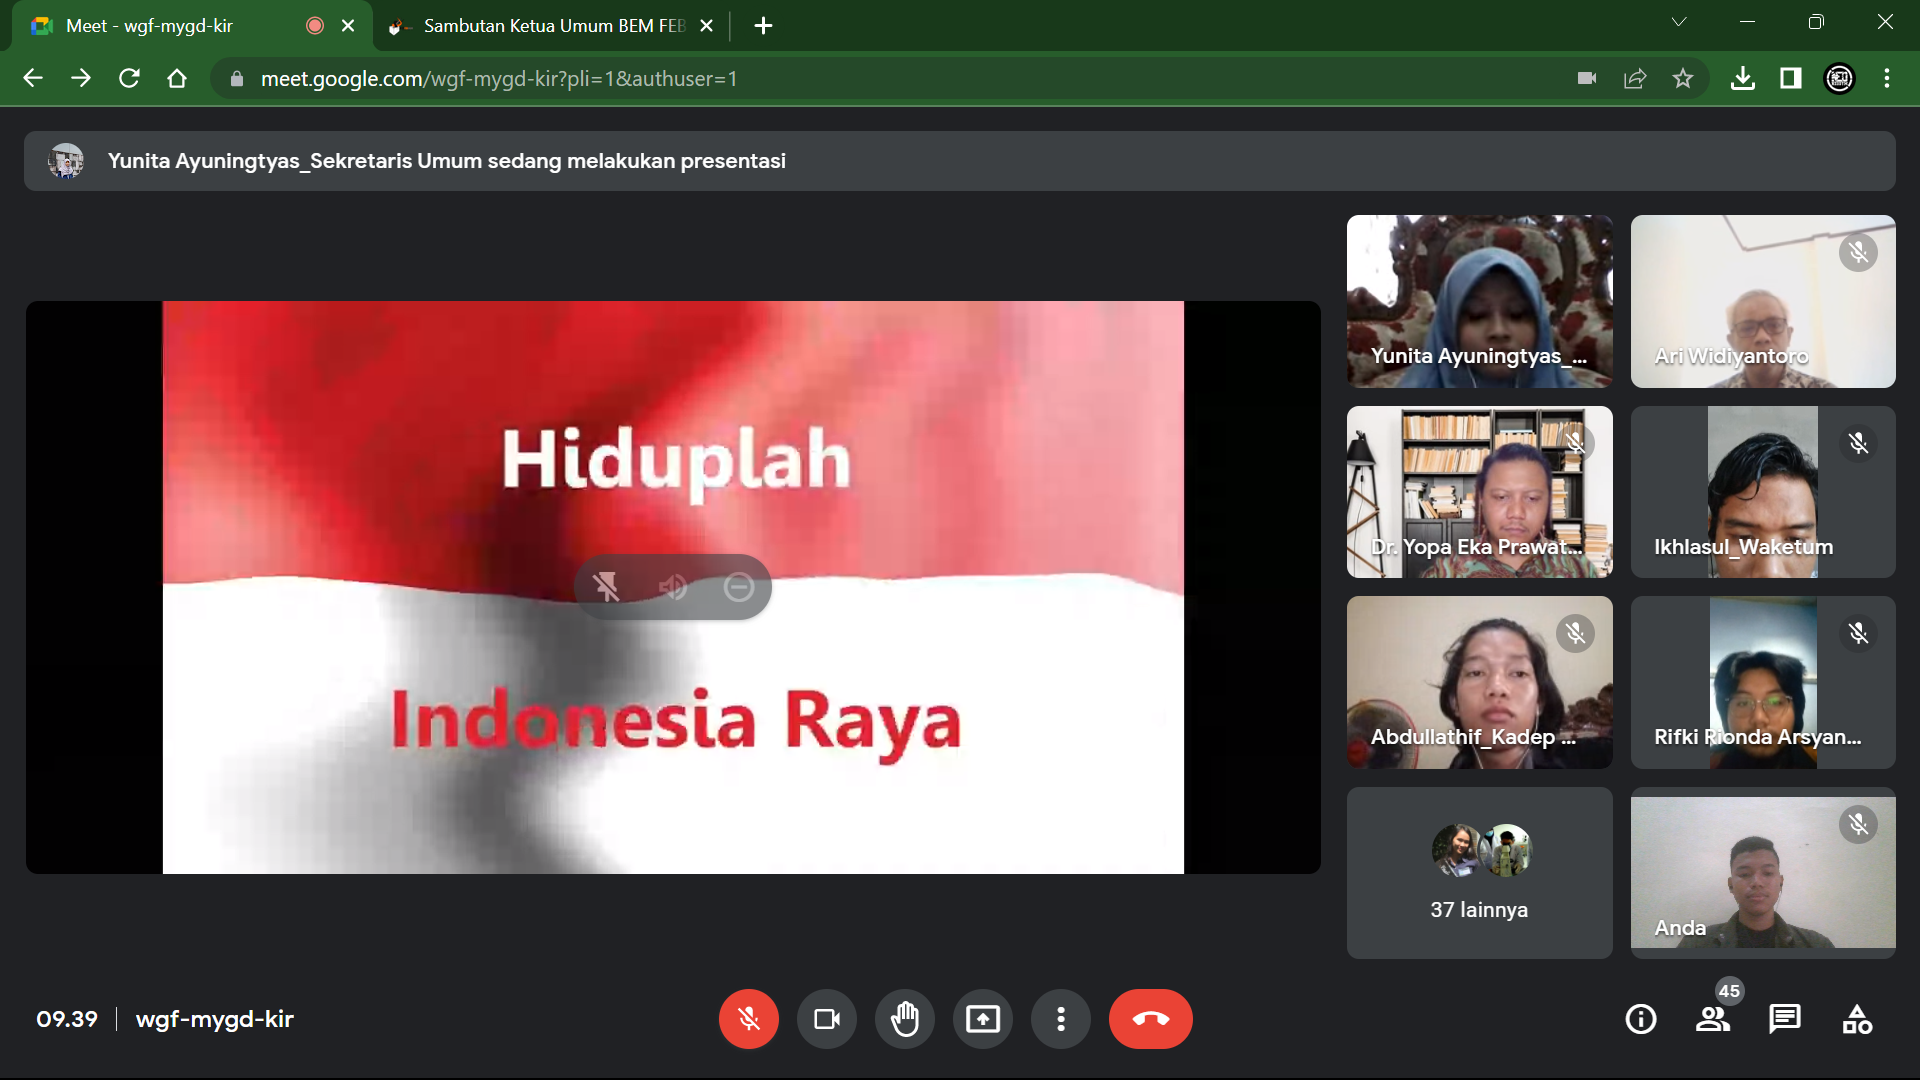The width and height of the screenshot is (1920, 1080).
Task: Open the meeting details info icon
Action: click(x=1640, y=1019)
